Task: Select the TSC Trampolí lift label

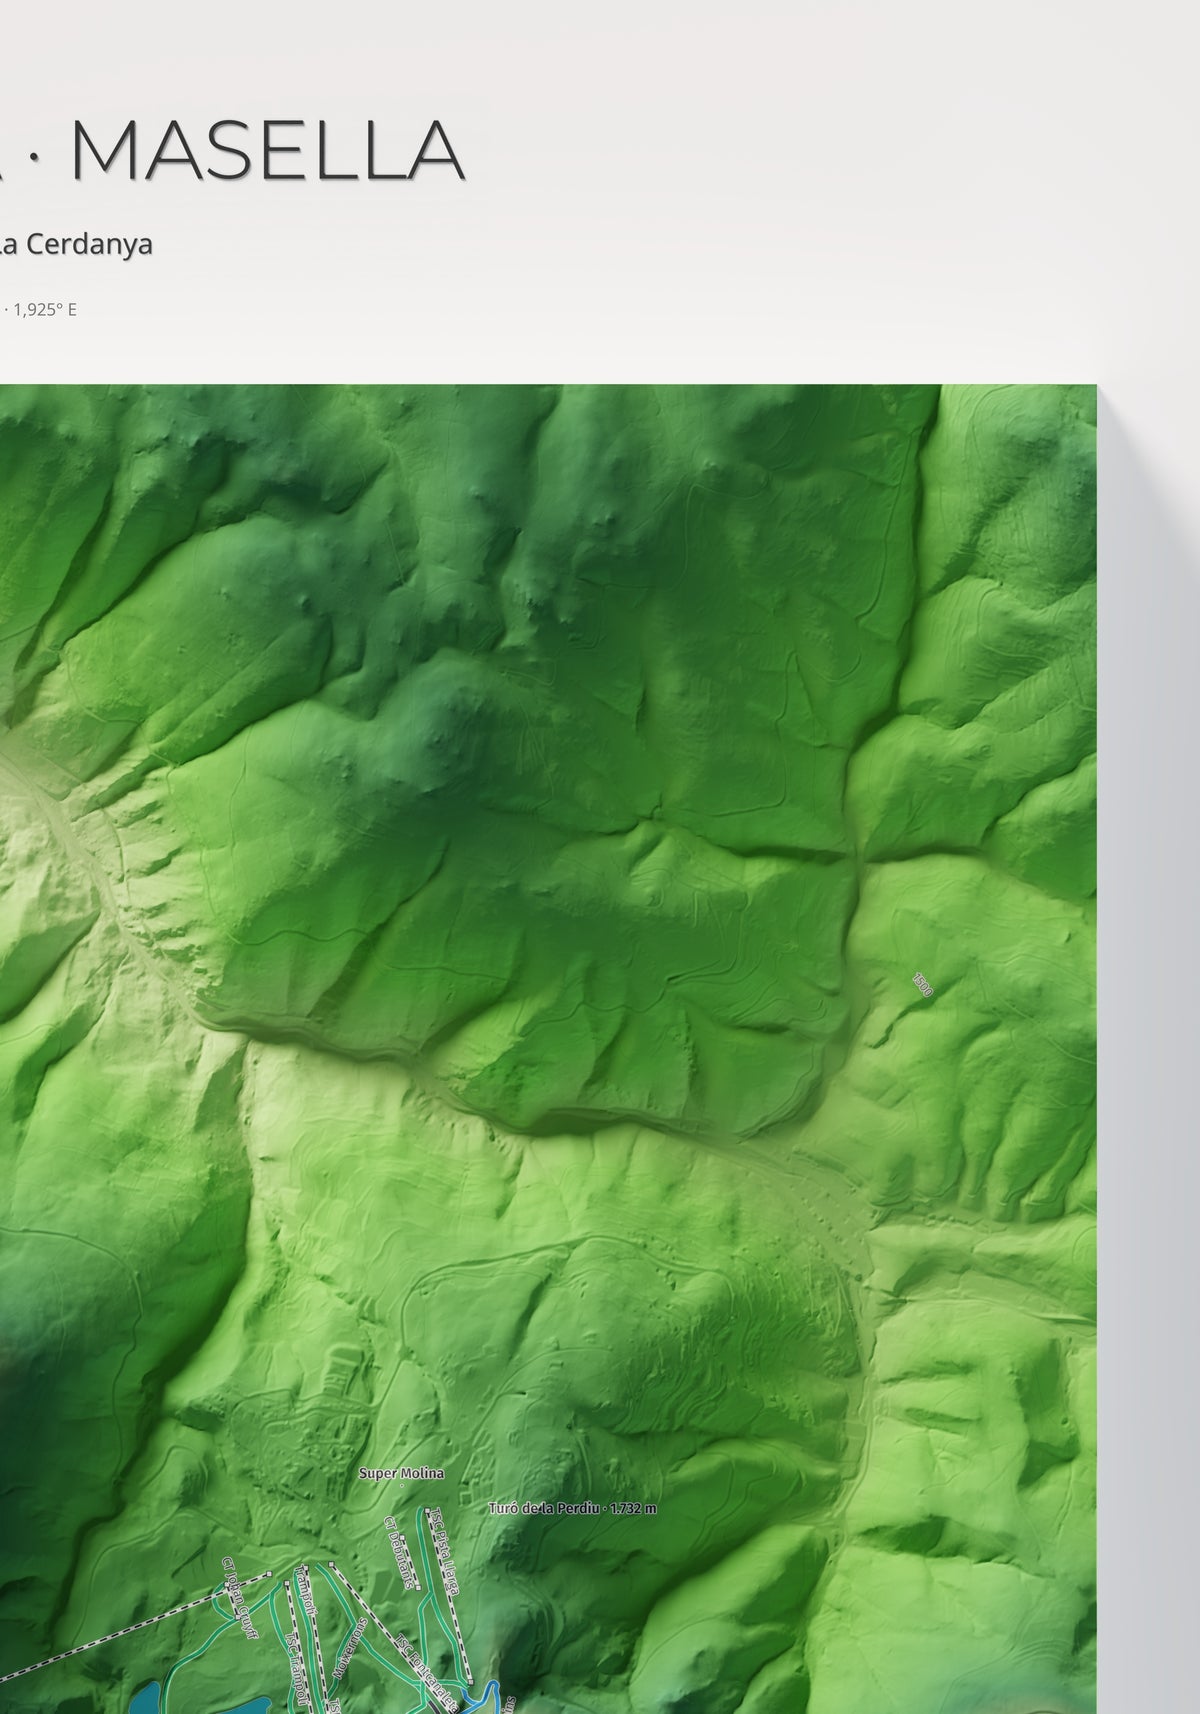Action: (x=297, y=1669)
